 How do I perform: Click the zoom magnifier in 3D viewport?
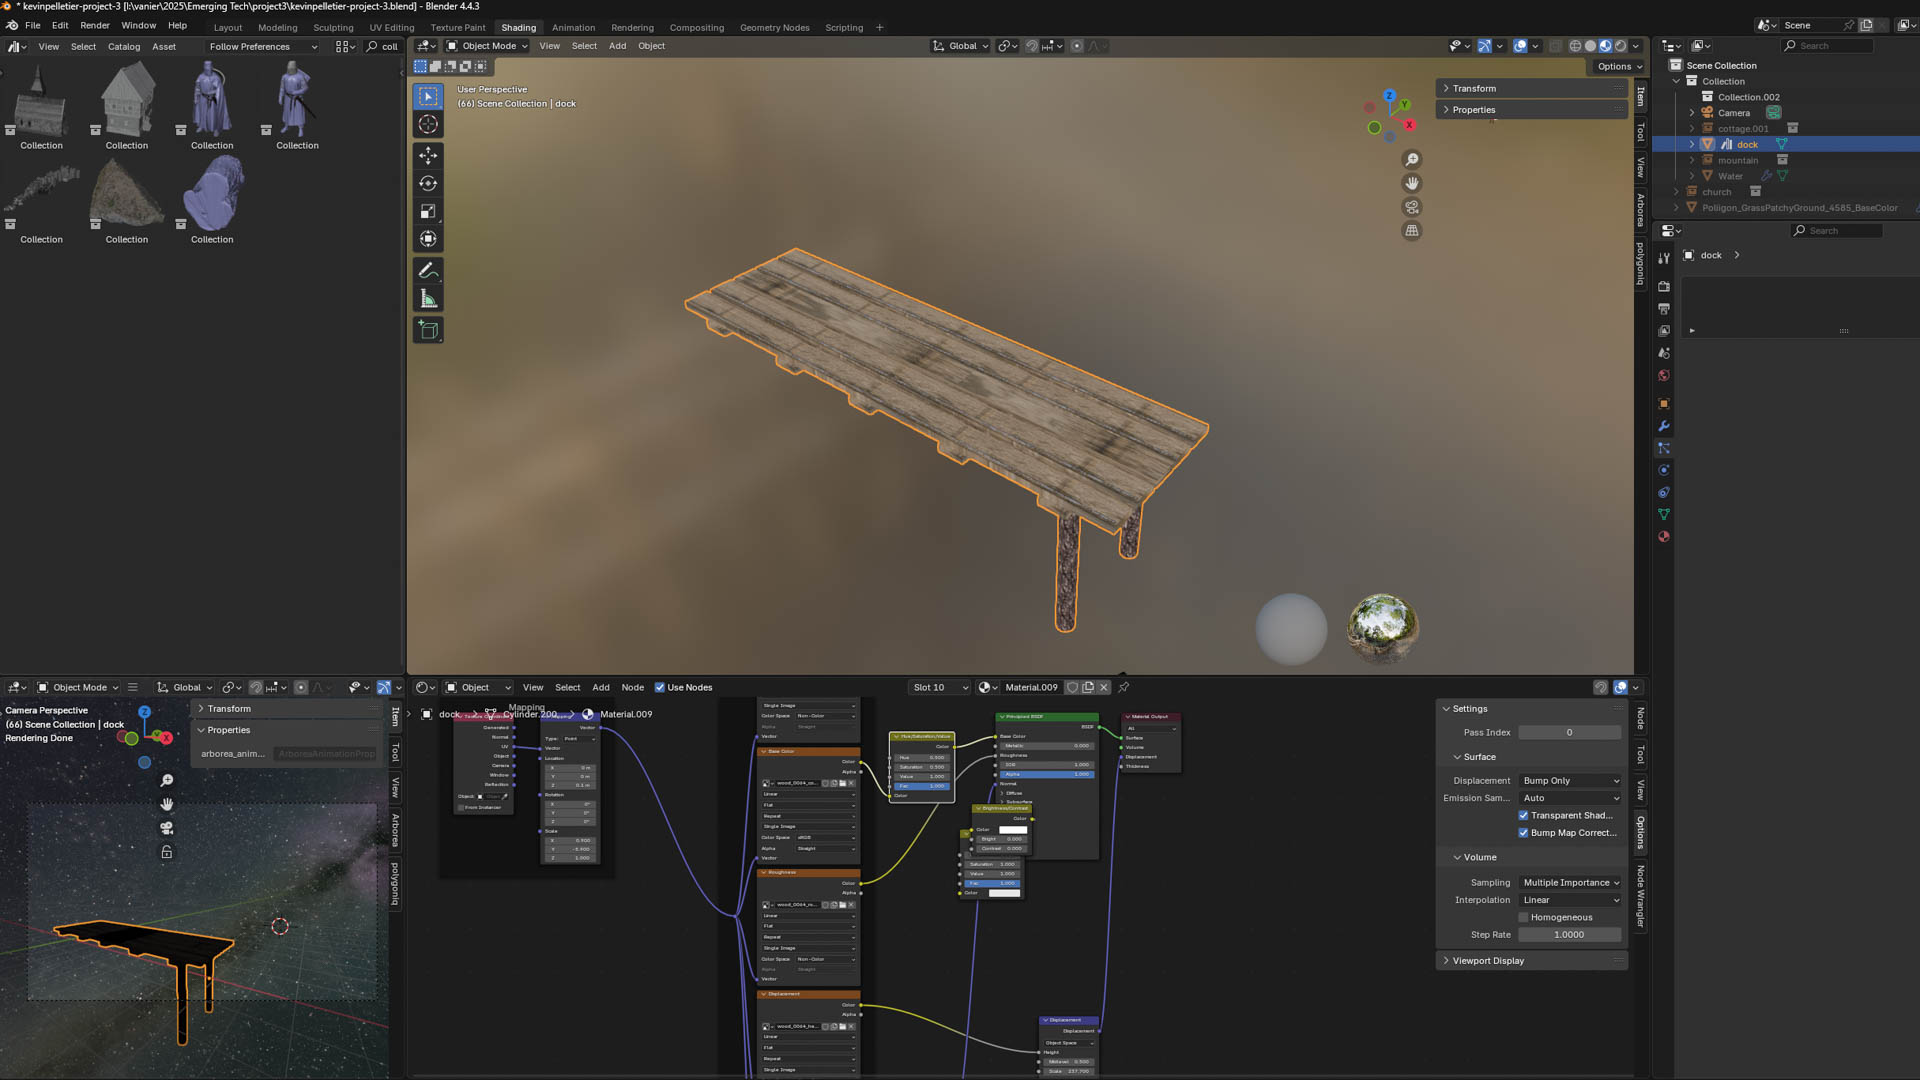coord(1412,160)
